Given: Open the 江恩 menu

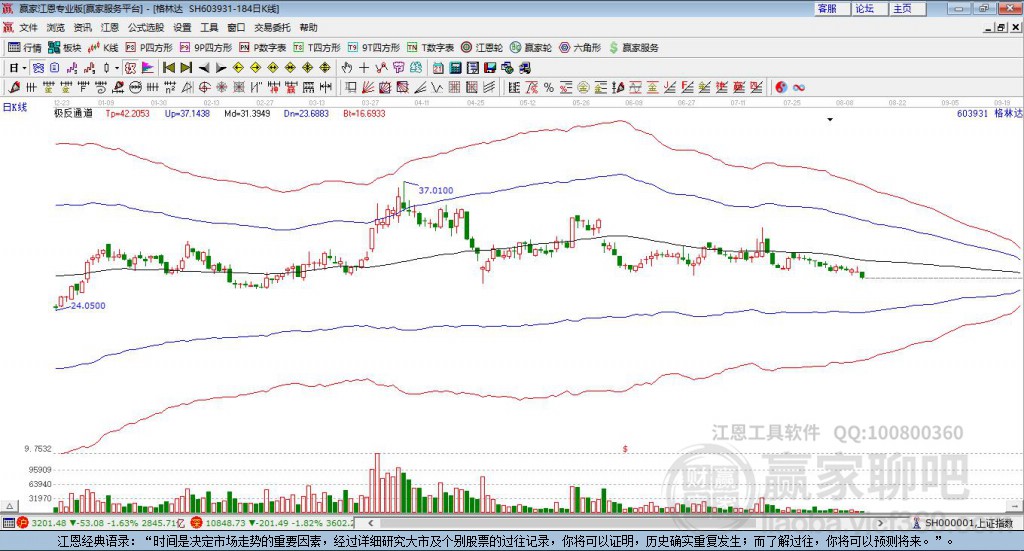Looking at the screenshot, I should [110, 27].
